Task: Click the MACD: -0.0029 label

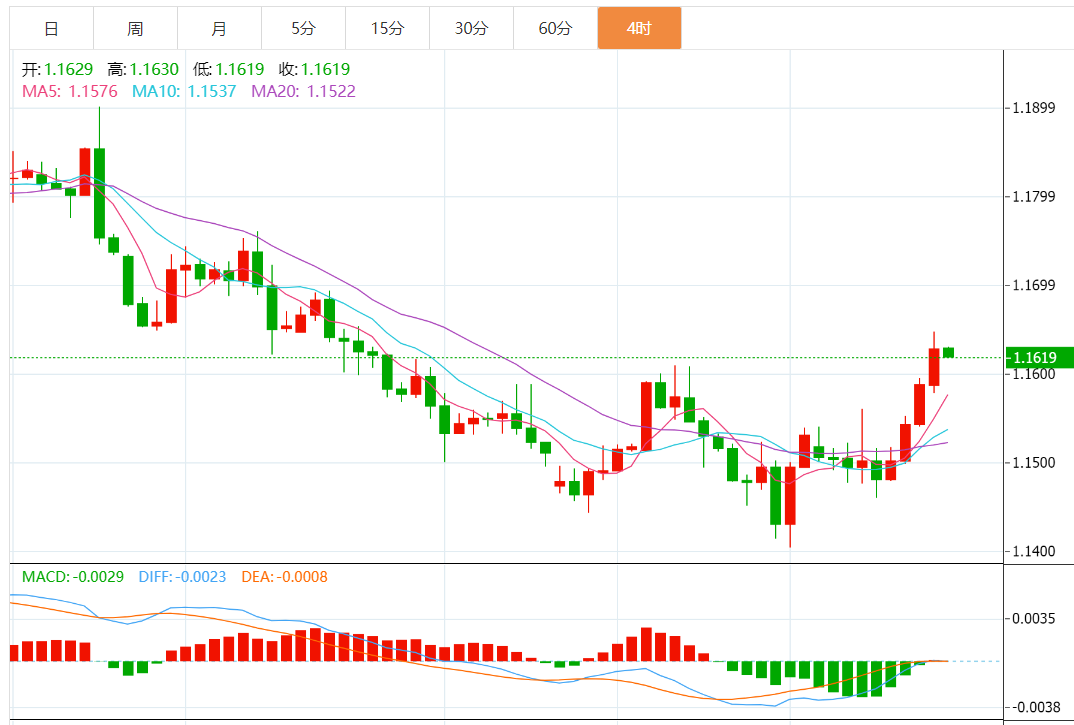Action: tap(73, 577)
